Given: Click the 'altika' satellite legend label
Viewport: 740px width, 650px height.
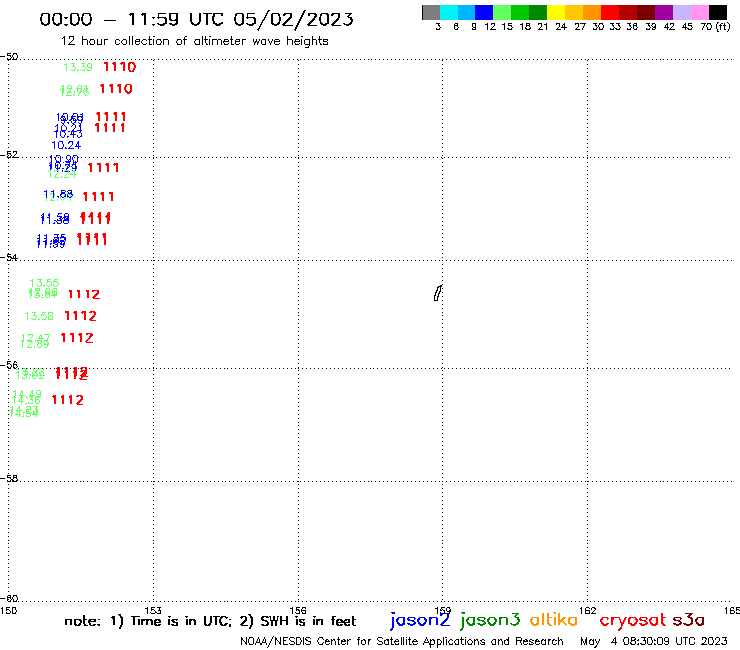Looking at the screenshot, I should click(x=554, y=619).
